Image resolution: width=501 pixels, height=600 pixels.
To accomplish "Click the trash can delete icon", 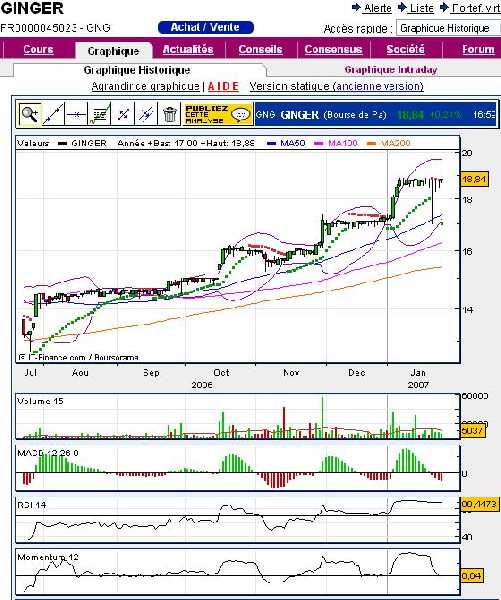I will point(169,114).
